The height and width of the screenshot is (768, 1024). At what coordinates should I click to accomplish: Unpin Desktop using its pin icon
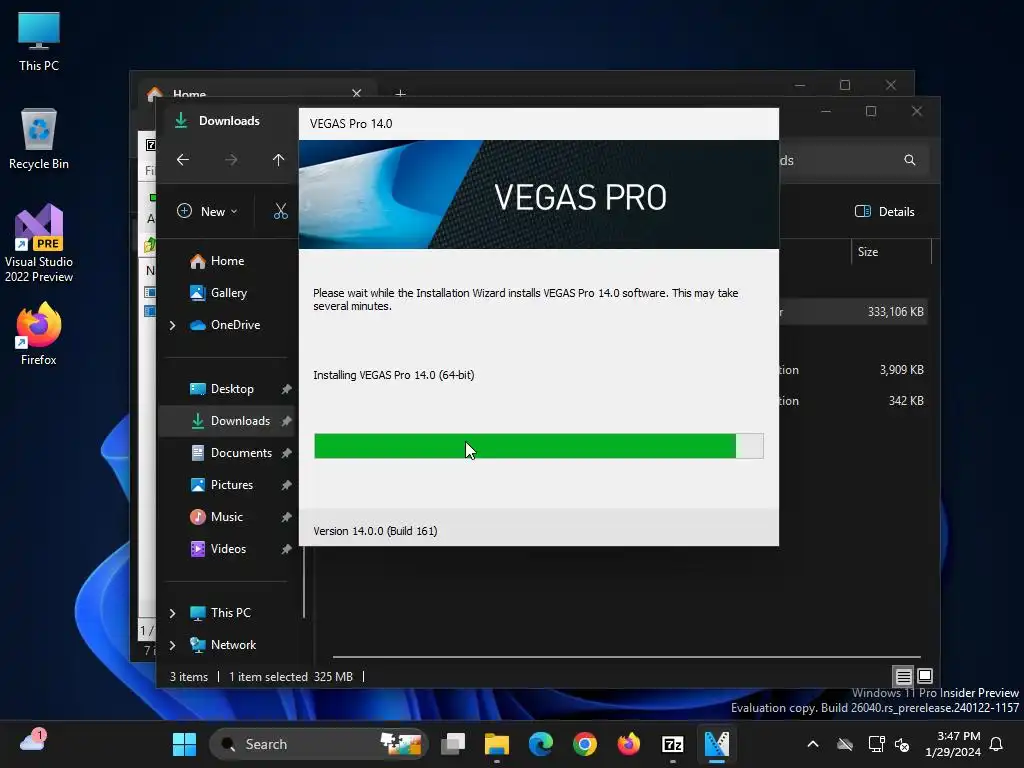286,389
